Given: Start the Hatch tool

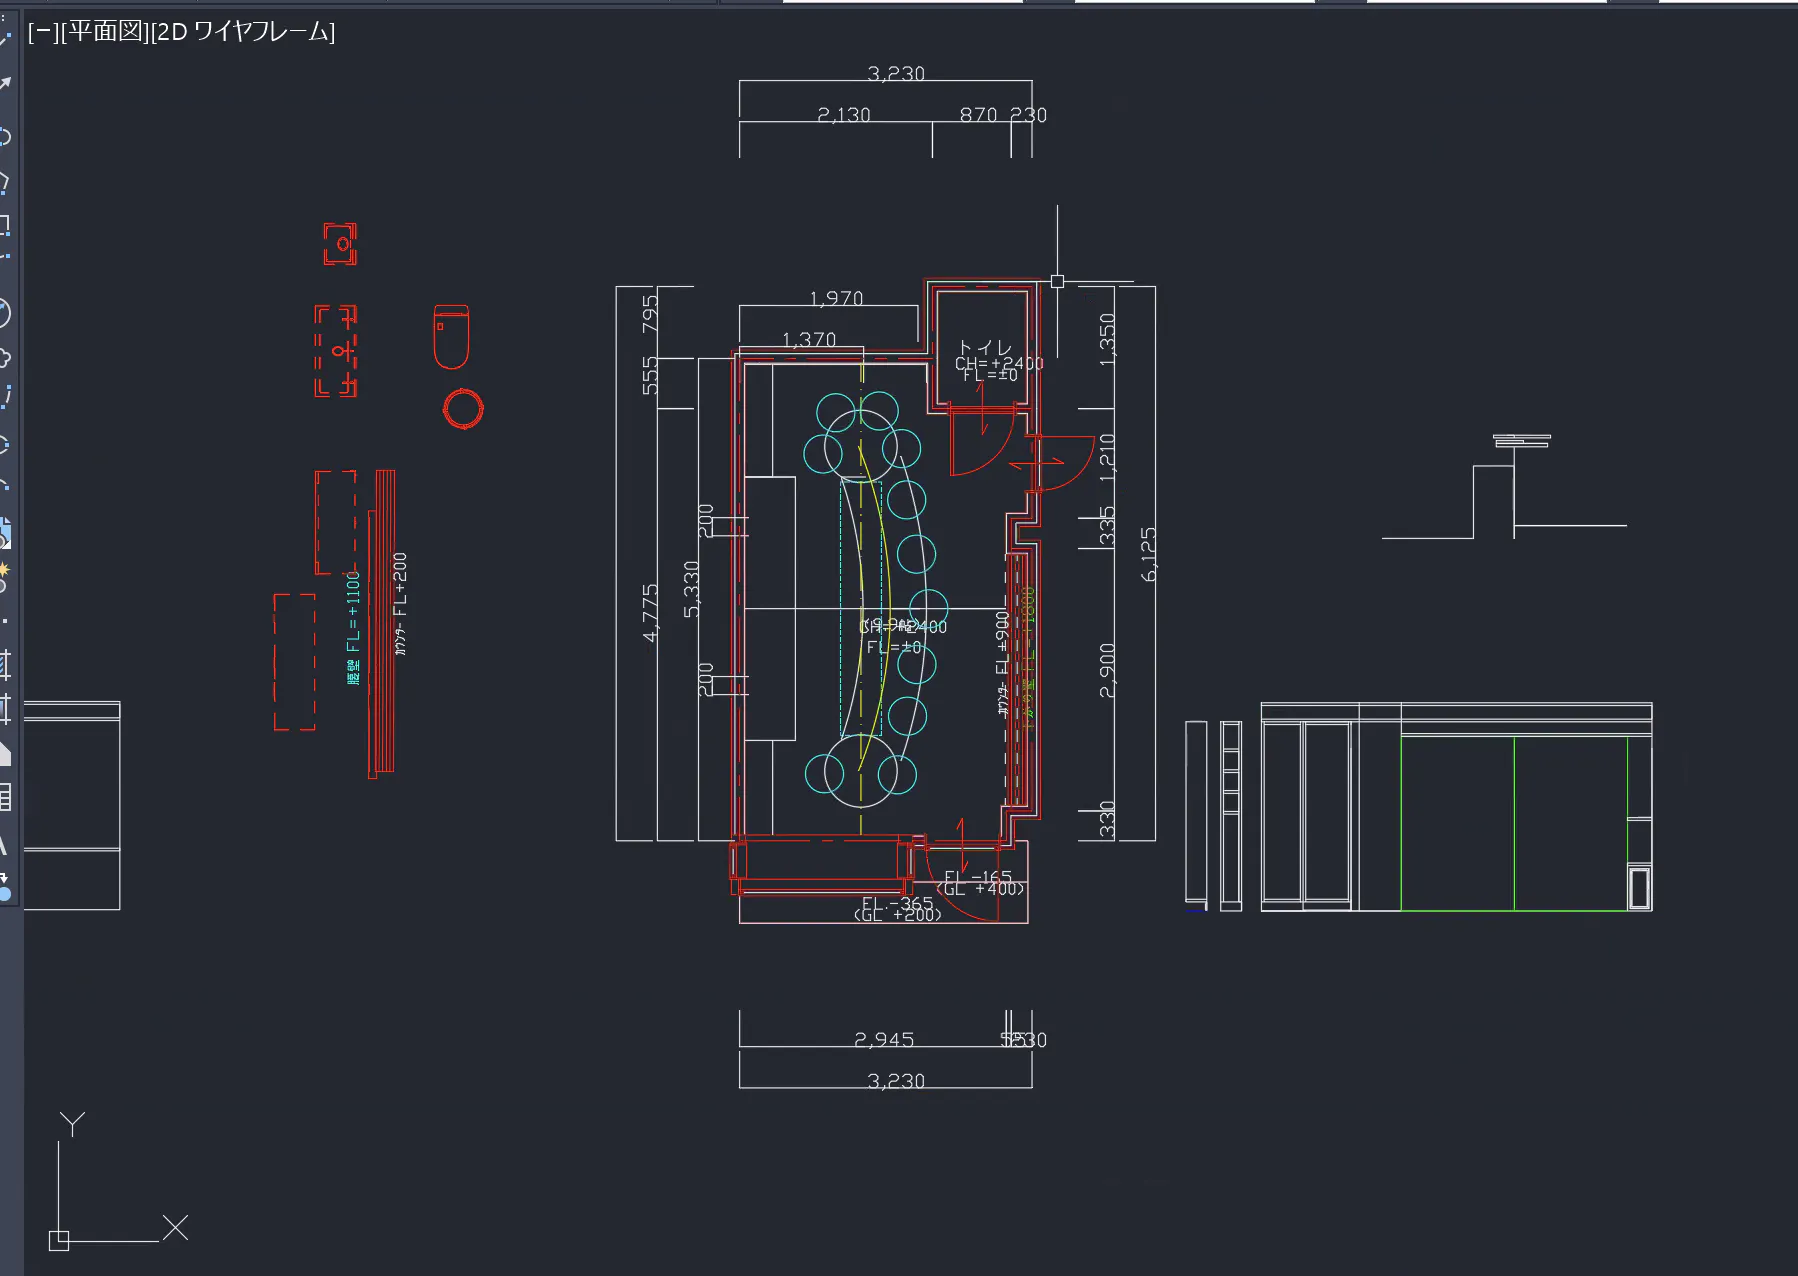Looking at the screenshot, I should (5, 664).
